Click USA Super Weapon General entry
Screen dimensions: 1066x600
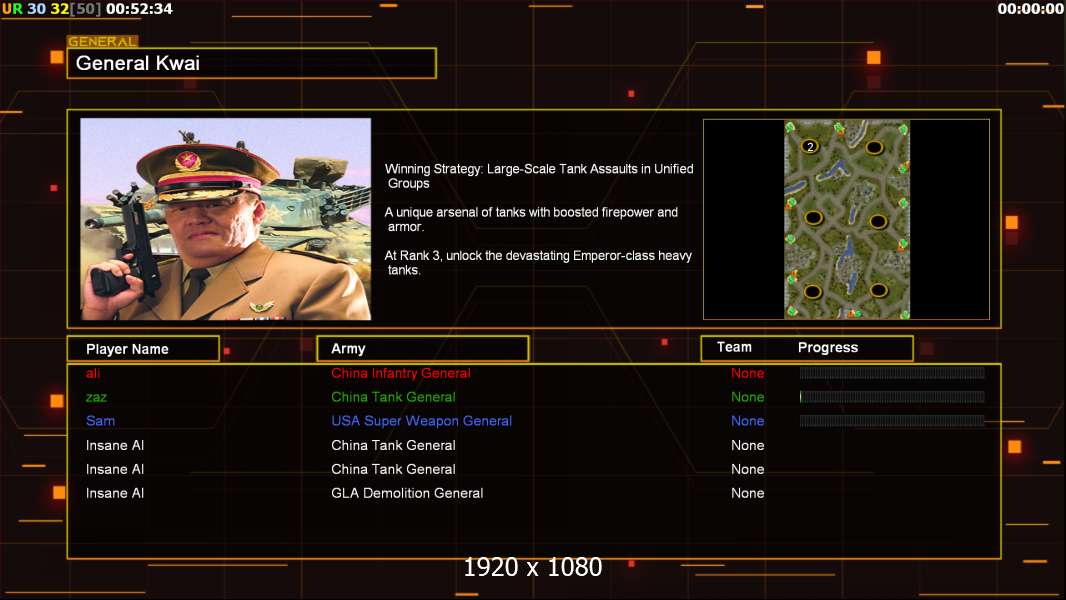coord(422,421)
